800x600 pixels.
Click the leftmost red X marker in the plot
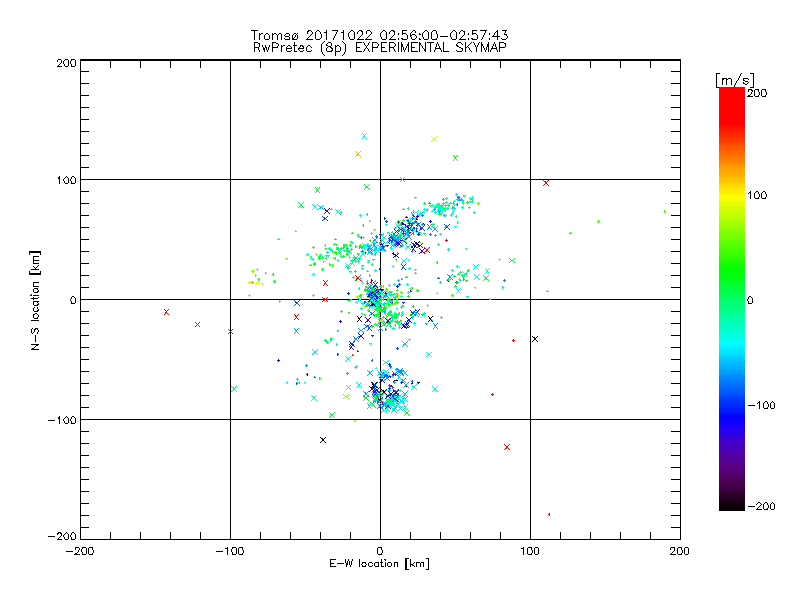(166, 312)
